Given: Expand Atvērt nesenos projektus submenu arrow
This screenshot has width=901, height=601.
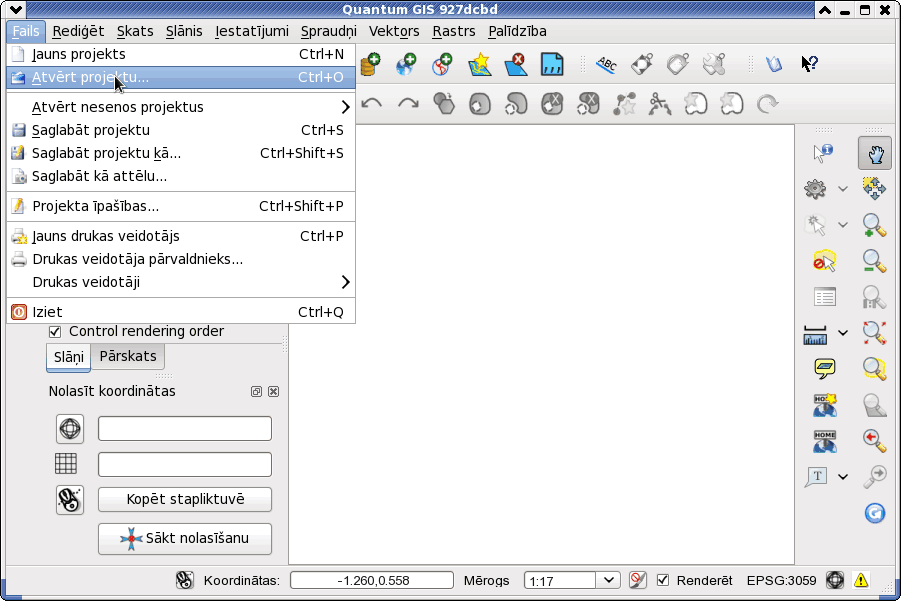Looking at the screenshot, I should click(x=345, y=107).
